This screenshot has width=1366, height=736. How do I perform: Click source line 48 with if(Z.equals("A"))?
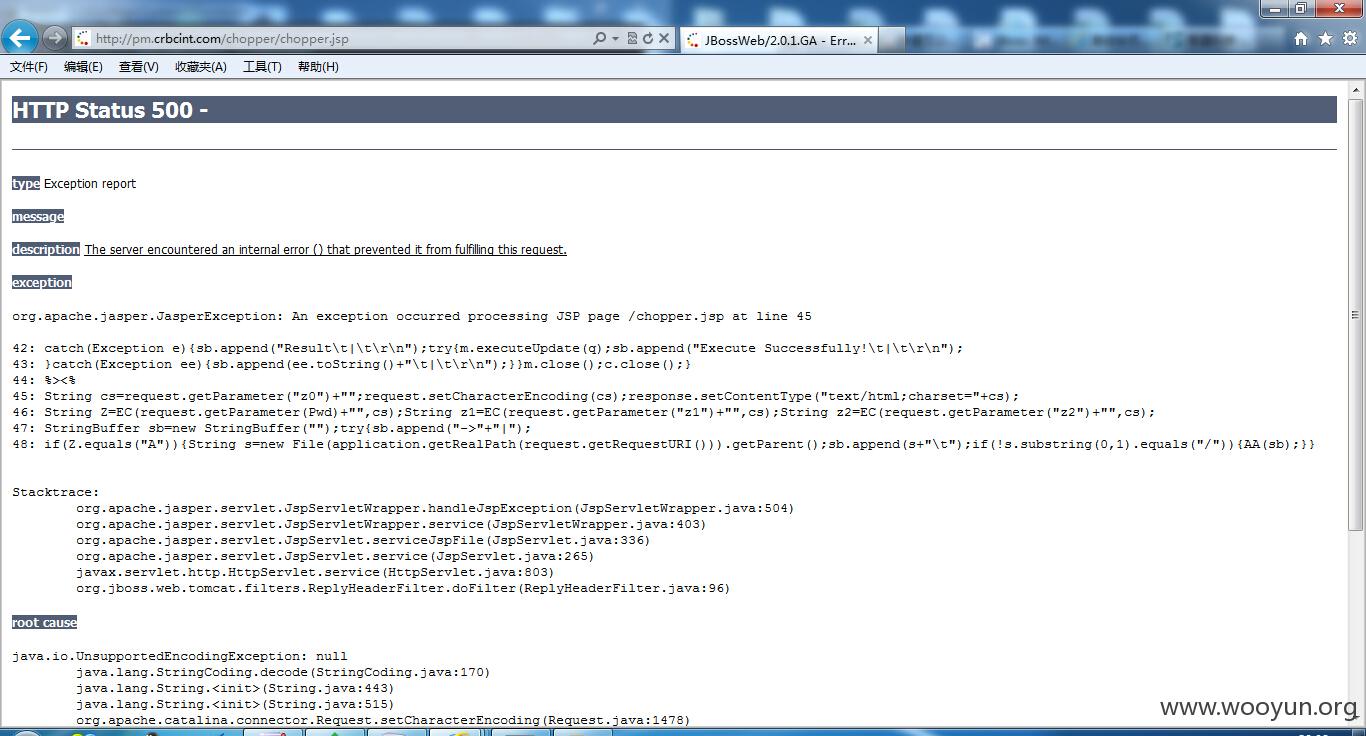point(664,444)
